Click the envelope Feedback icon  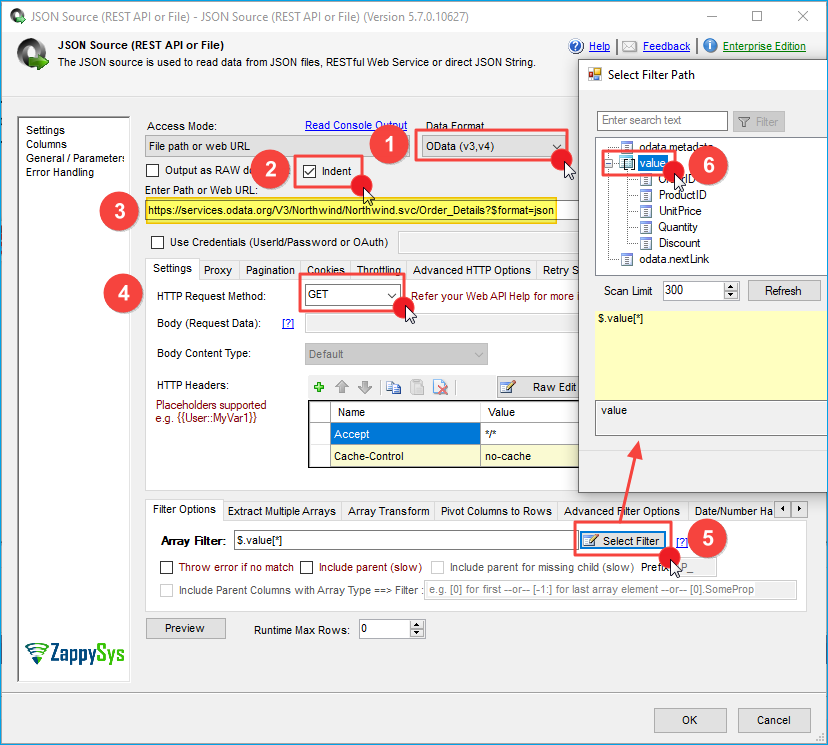(629, 46)
